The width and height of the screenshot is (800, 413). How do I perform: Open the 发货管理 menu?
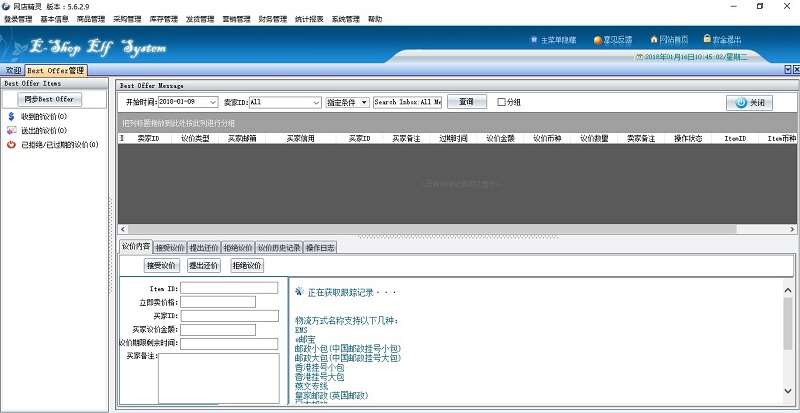[x=200, y=19]
